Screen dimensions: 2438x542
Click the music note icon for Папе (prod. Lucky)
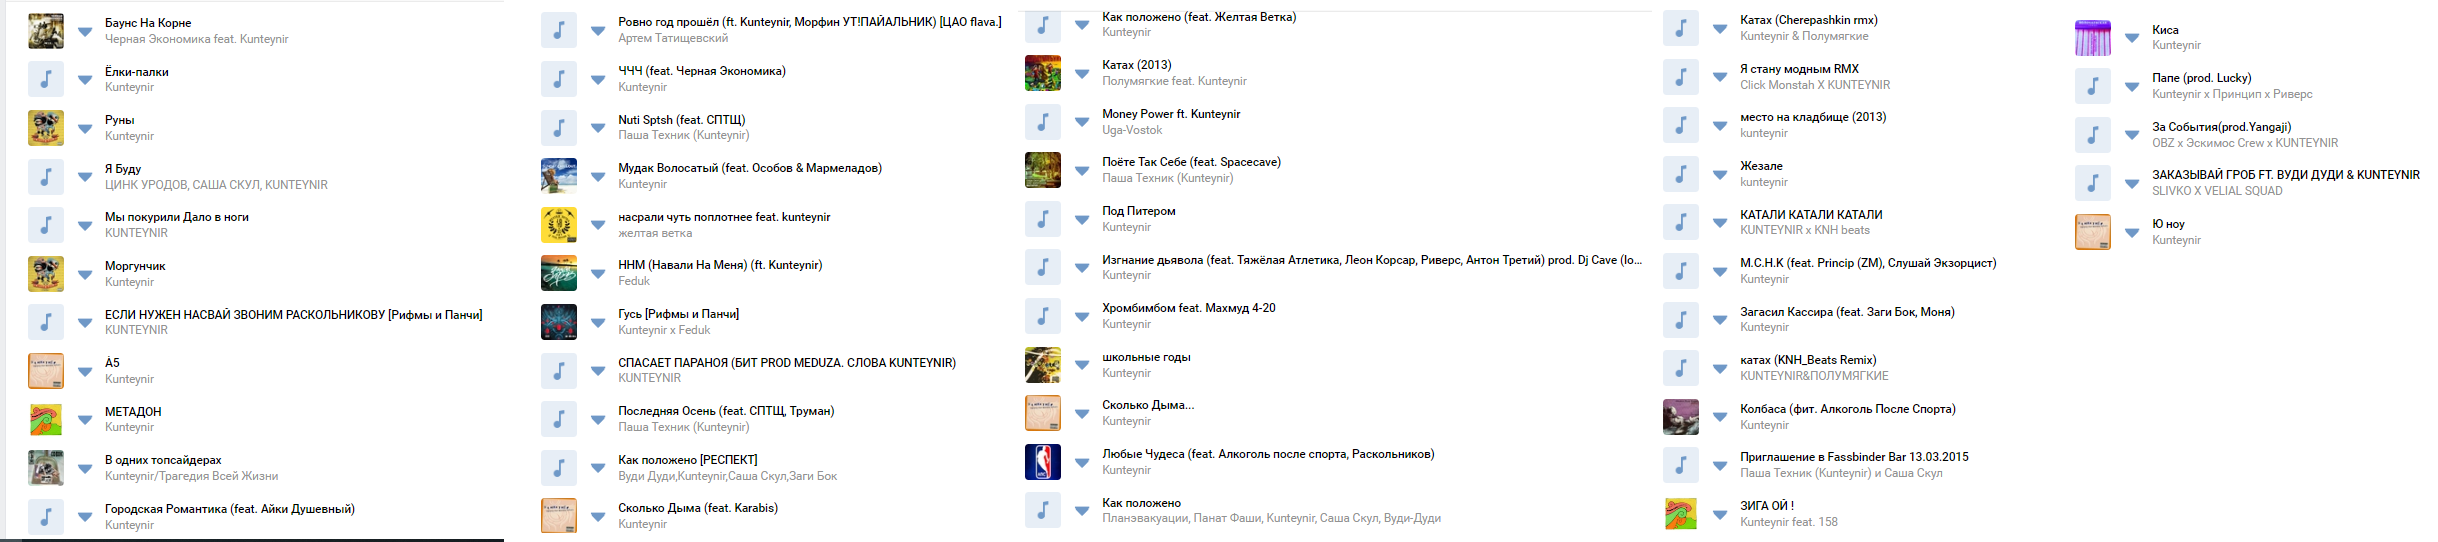click(2093, 86)
